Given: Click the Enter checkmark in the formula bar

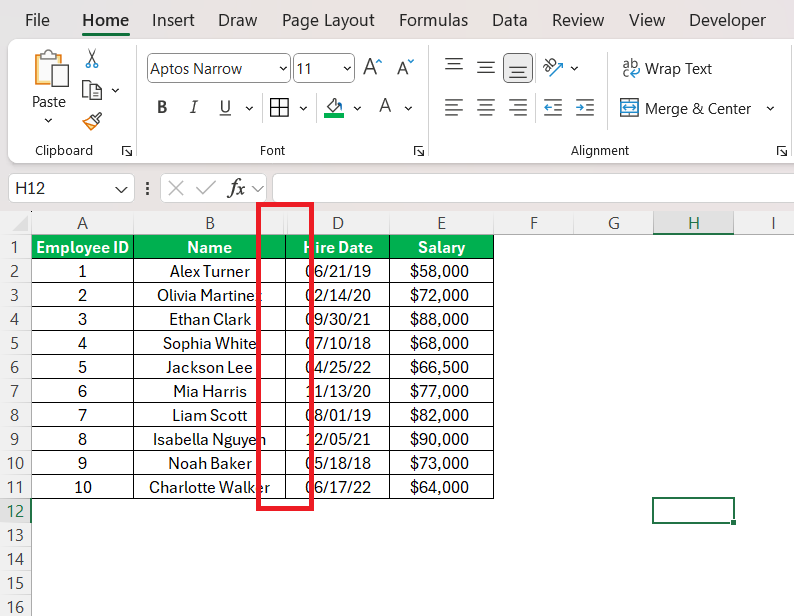Looking at the screenshot, I should click(206, 188).
